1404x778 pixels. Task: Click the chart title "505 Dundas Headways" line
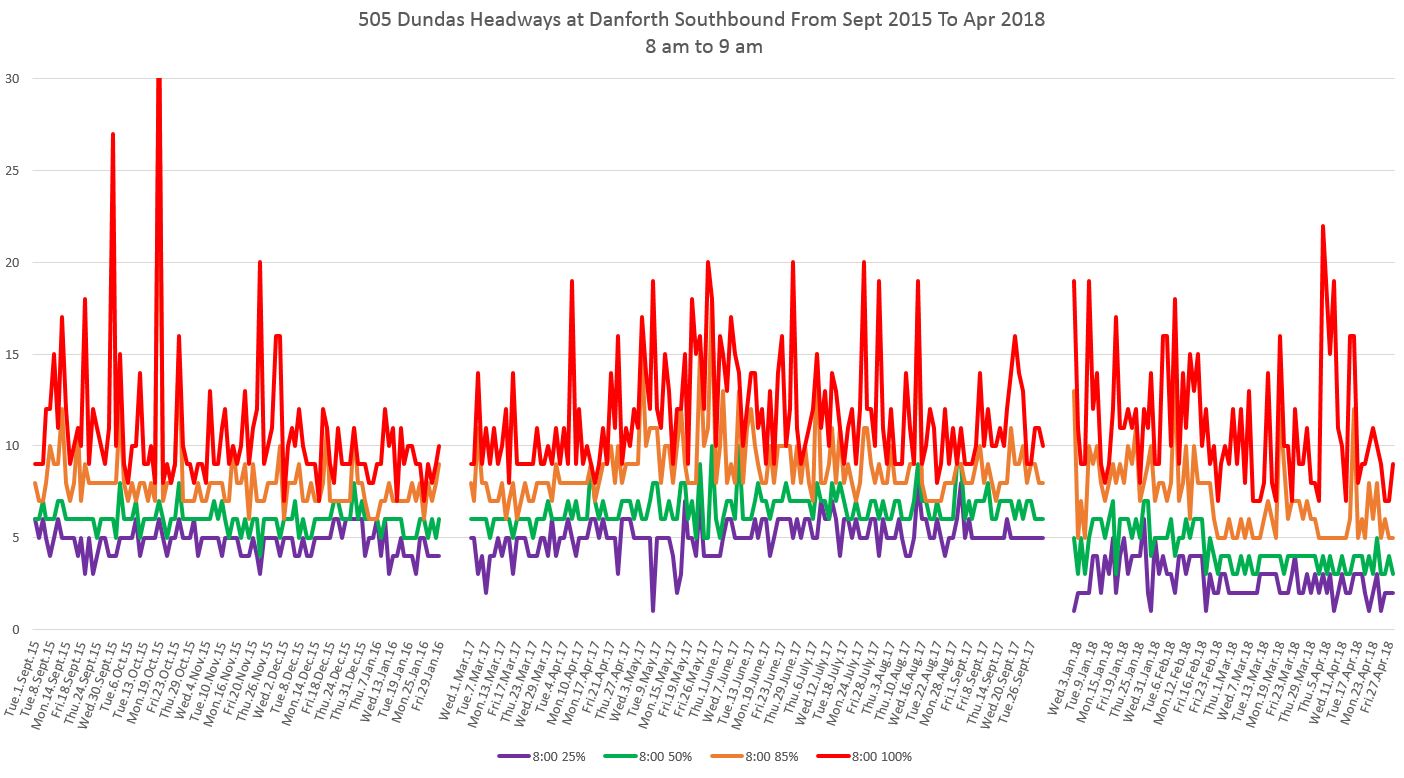pos(701,20)
